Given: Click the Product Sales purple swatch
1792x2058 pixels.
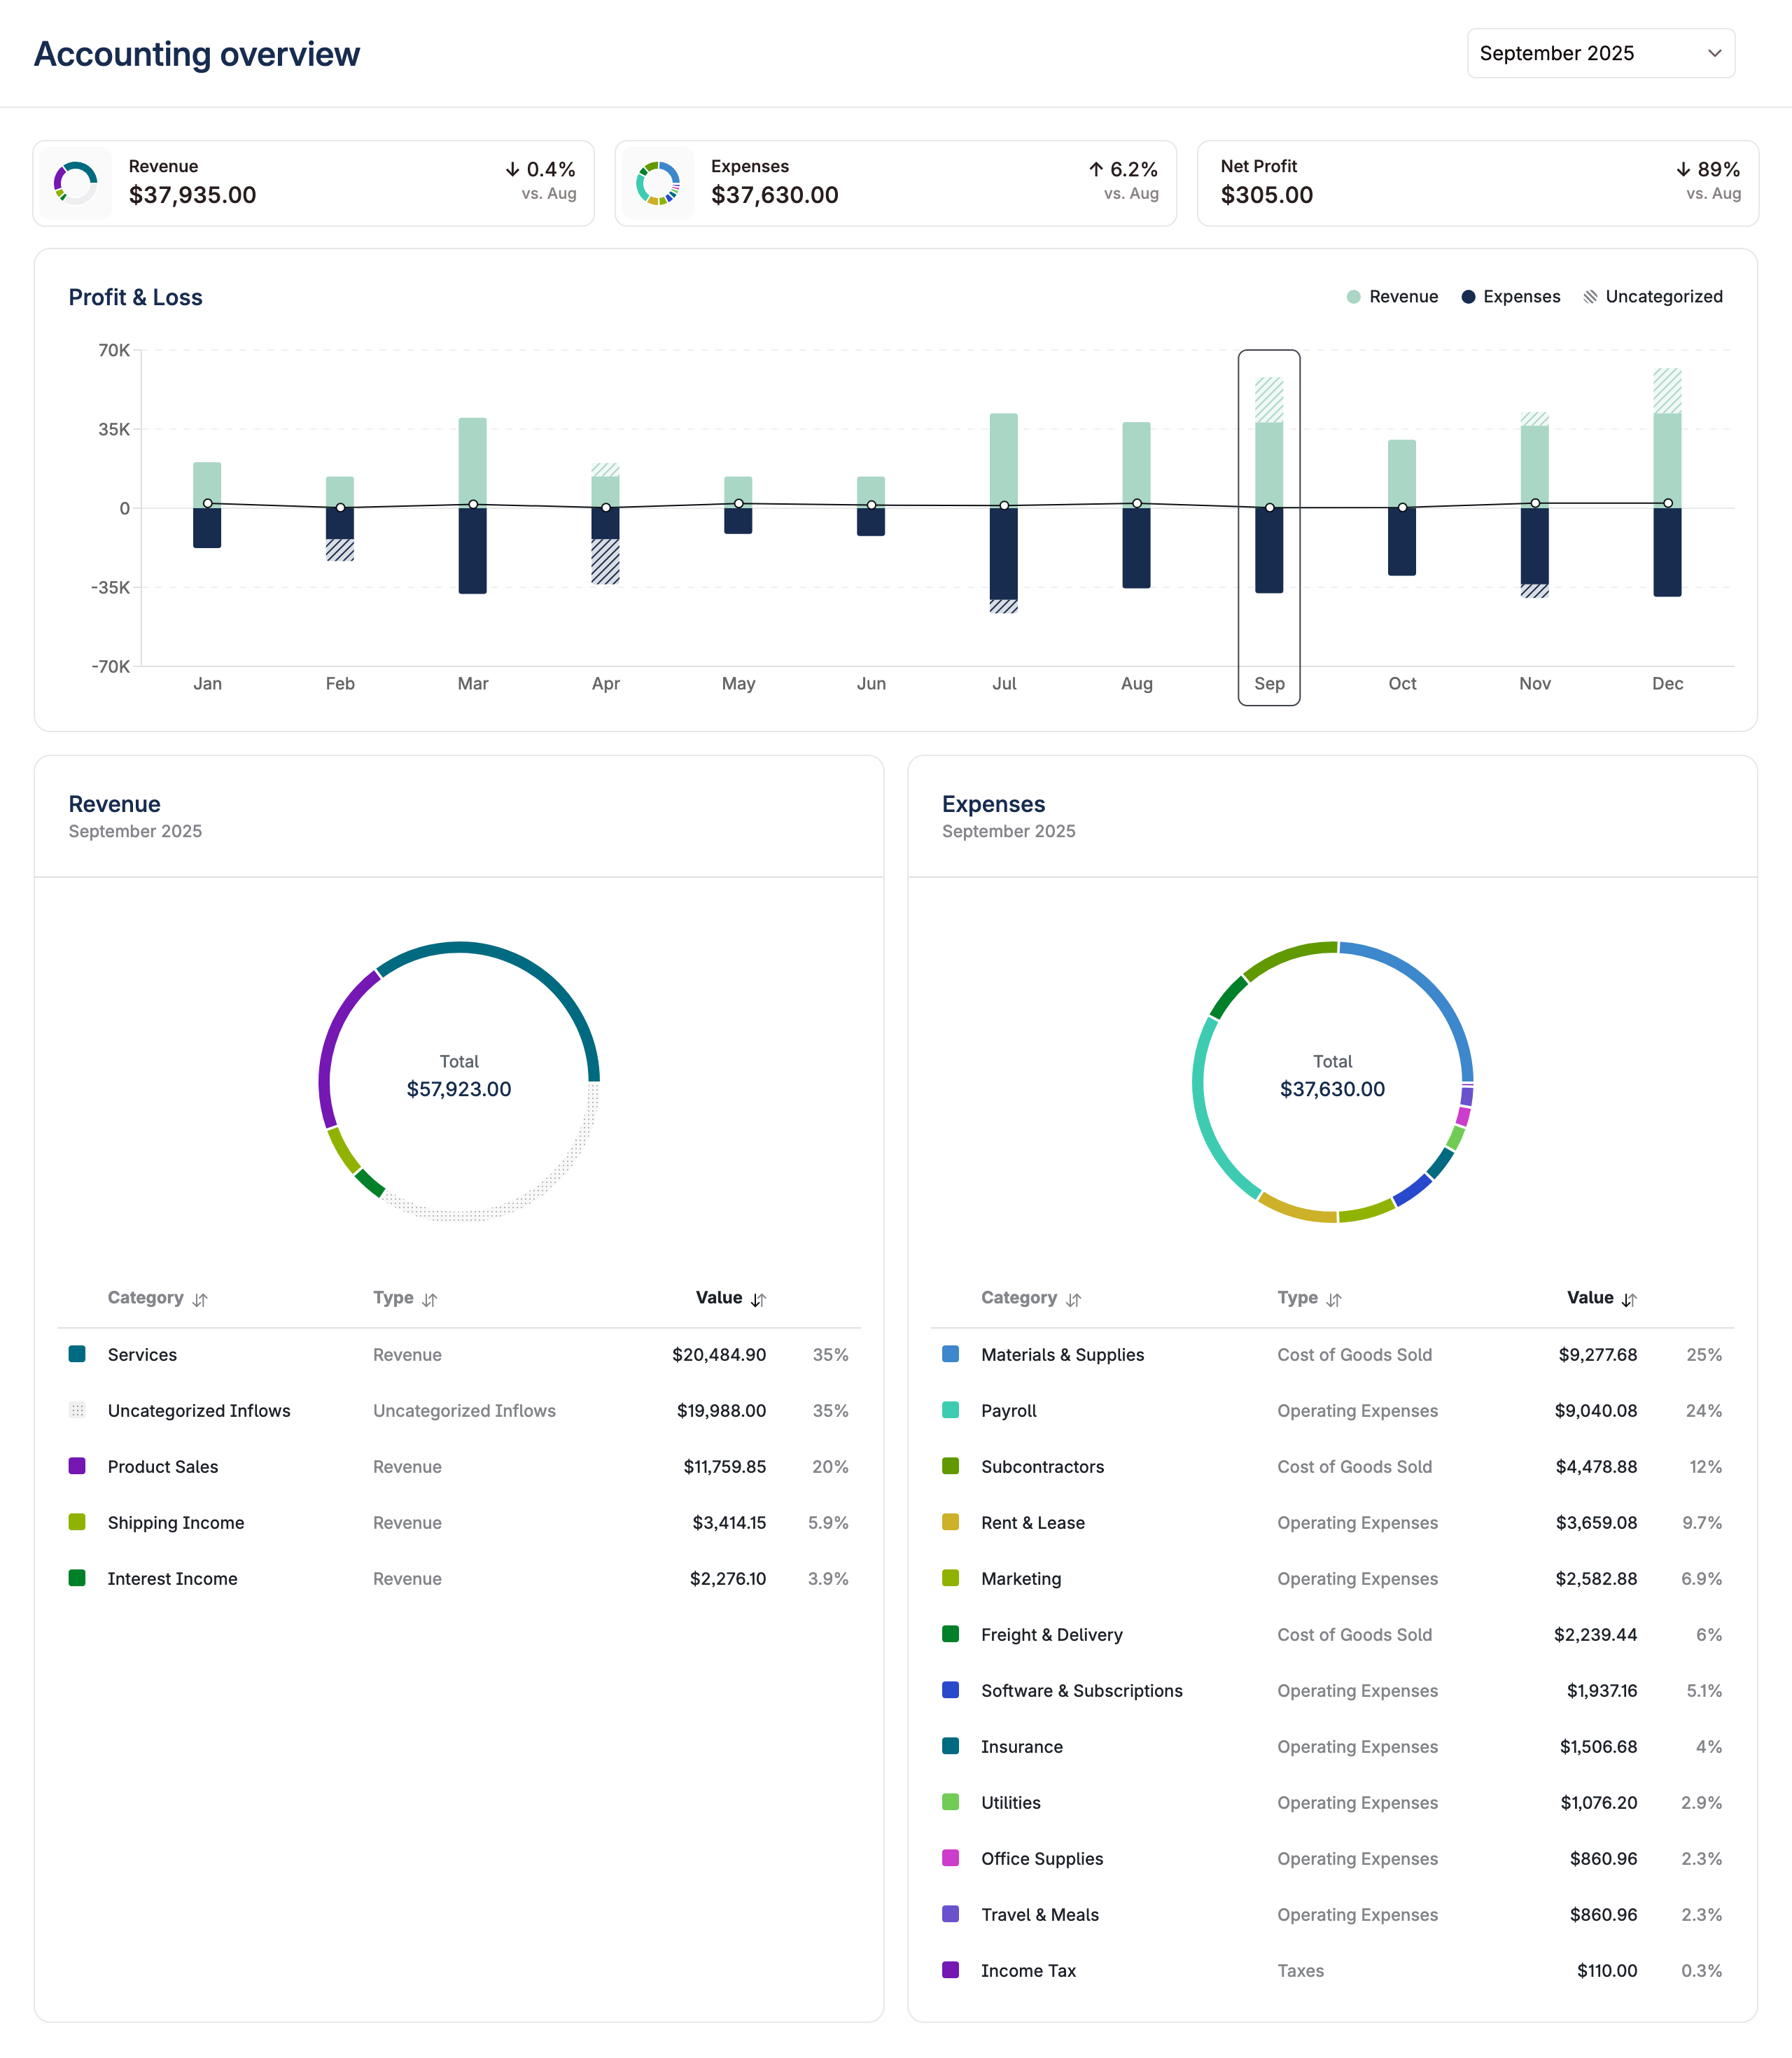Looking at the screenshot, I should (x=77, y=1466).
